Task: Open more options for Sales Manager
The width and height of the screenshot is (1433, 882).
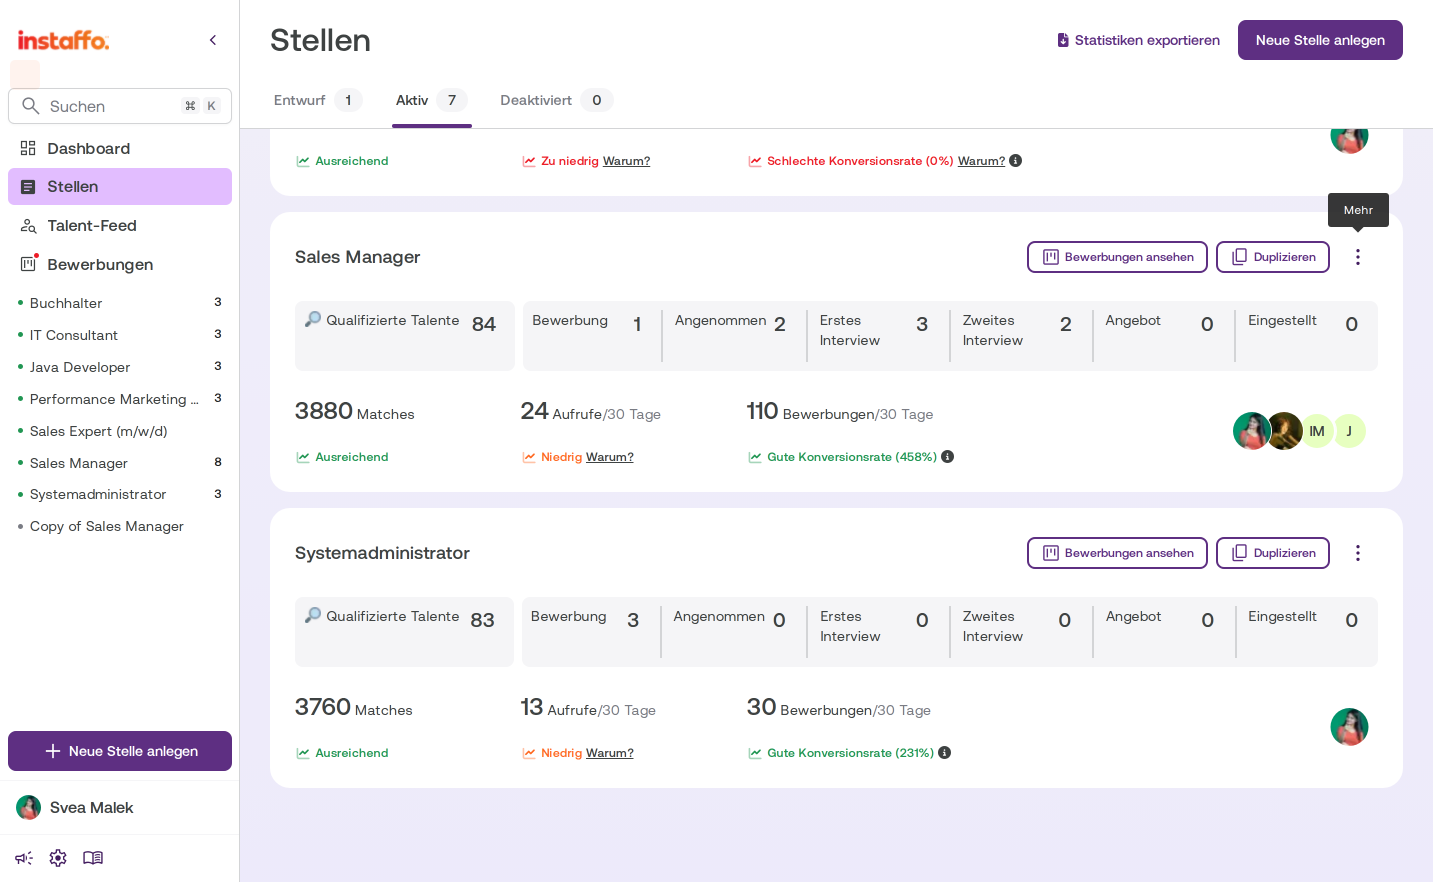Action: [1358, 257]
